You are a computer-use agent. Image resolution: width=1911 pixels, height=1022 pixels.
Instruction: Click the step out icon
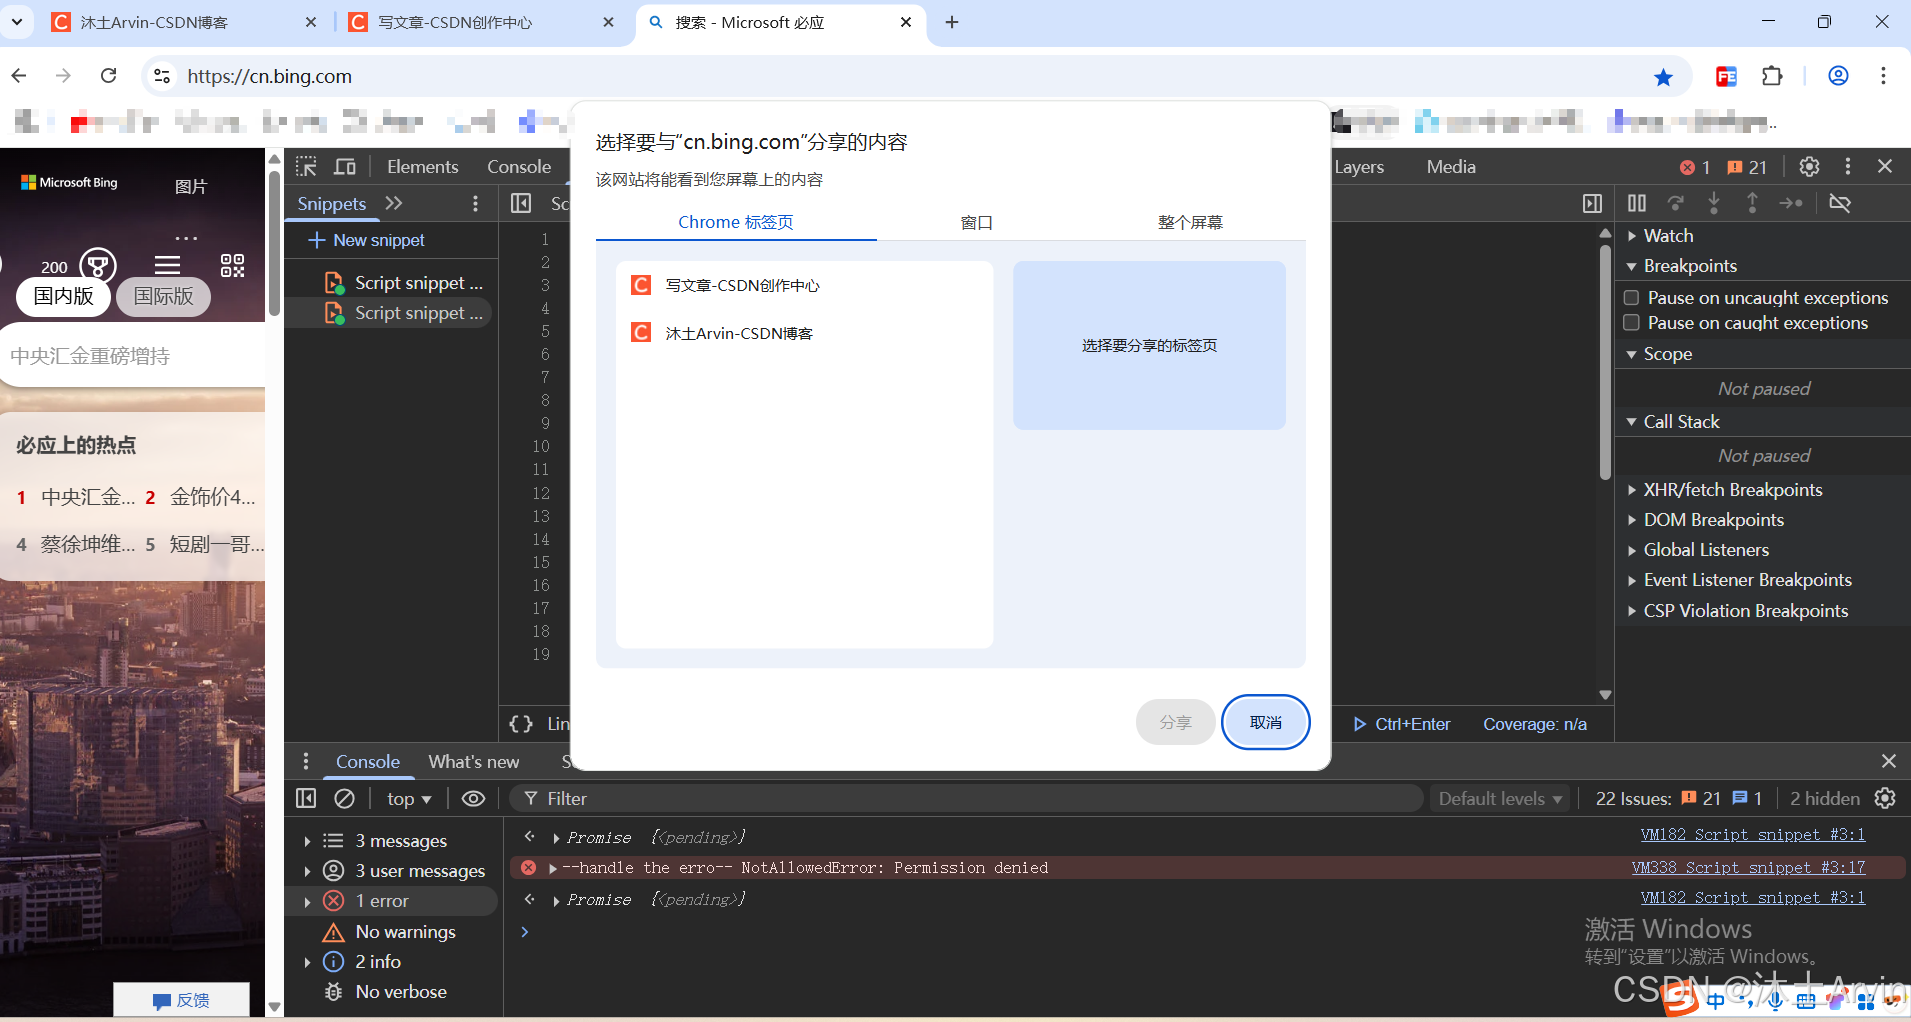1752,203
